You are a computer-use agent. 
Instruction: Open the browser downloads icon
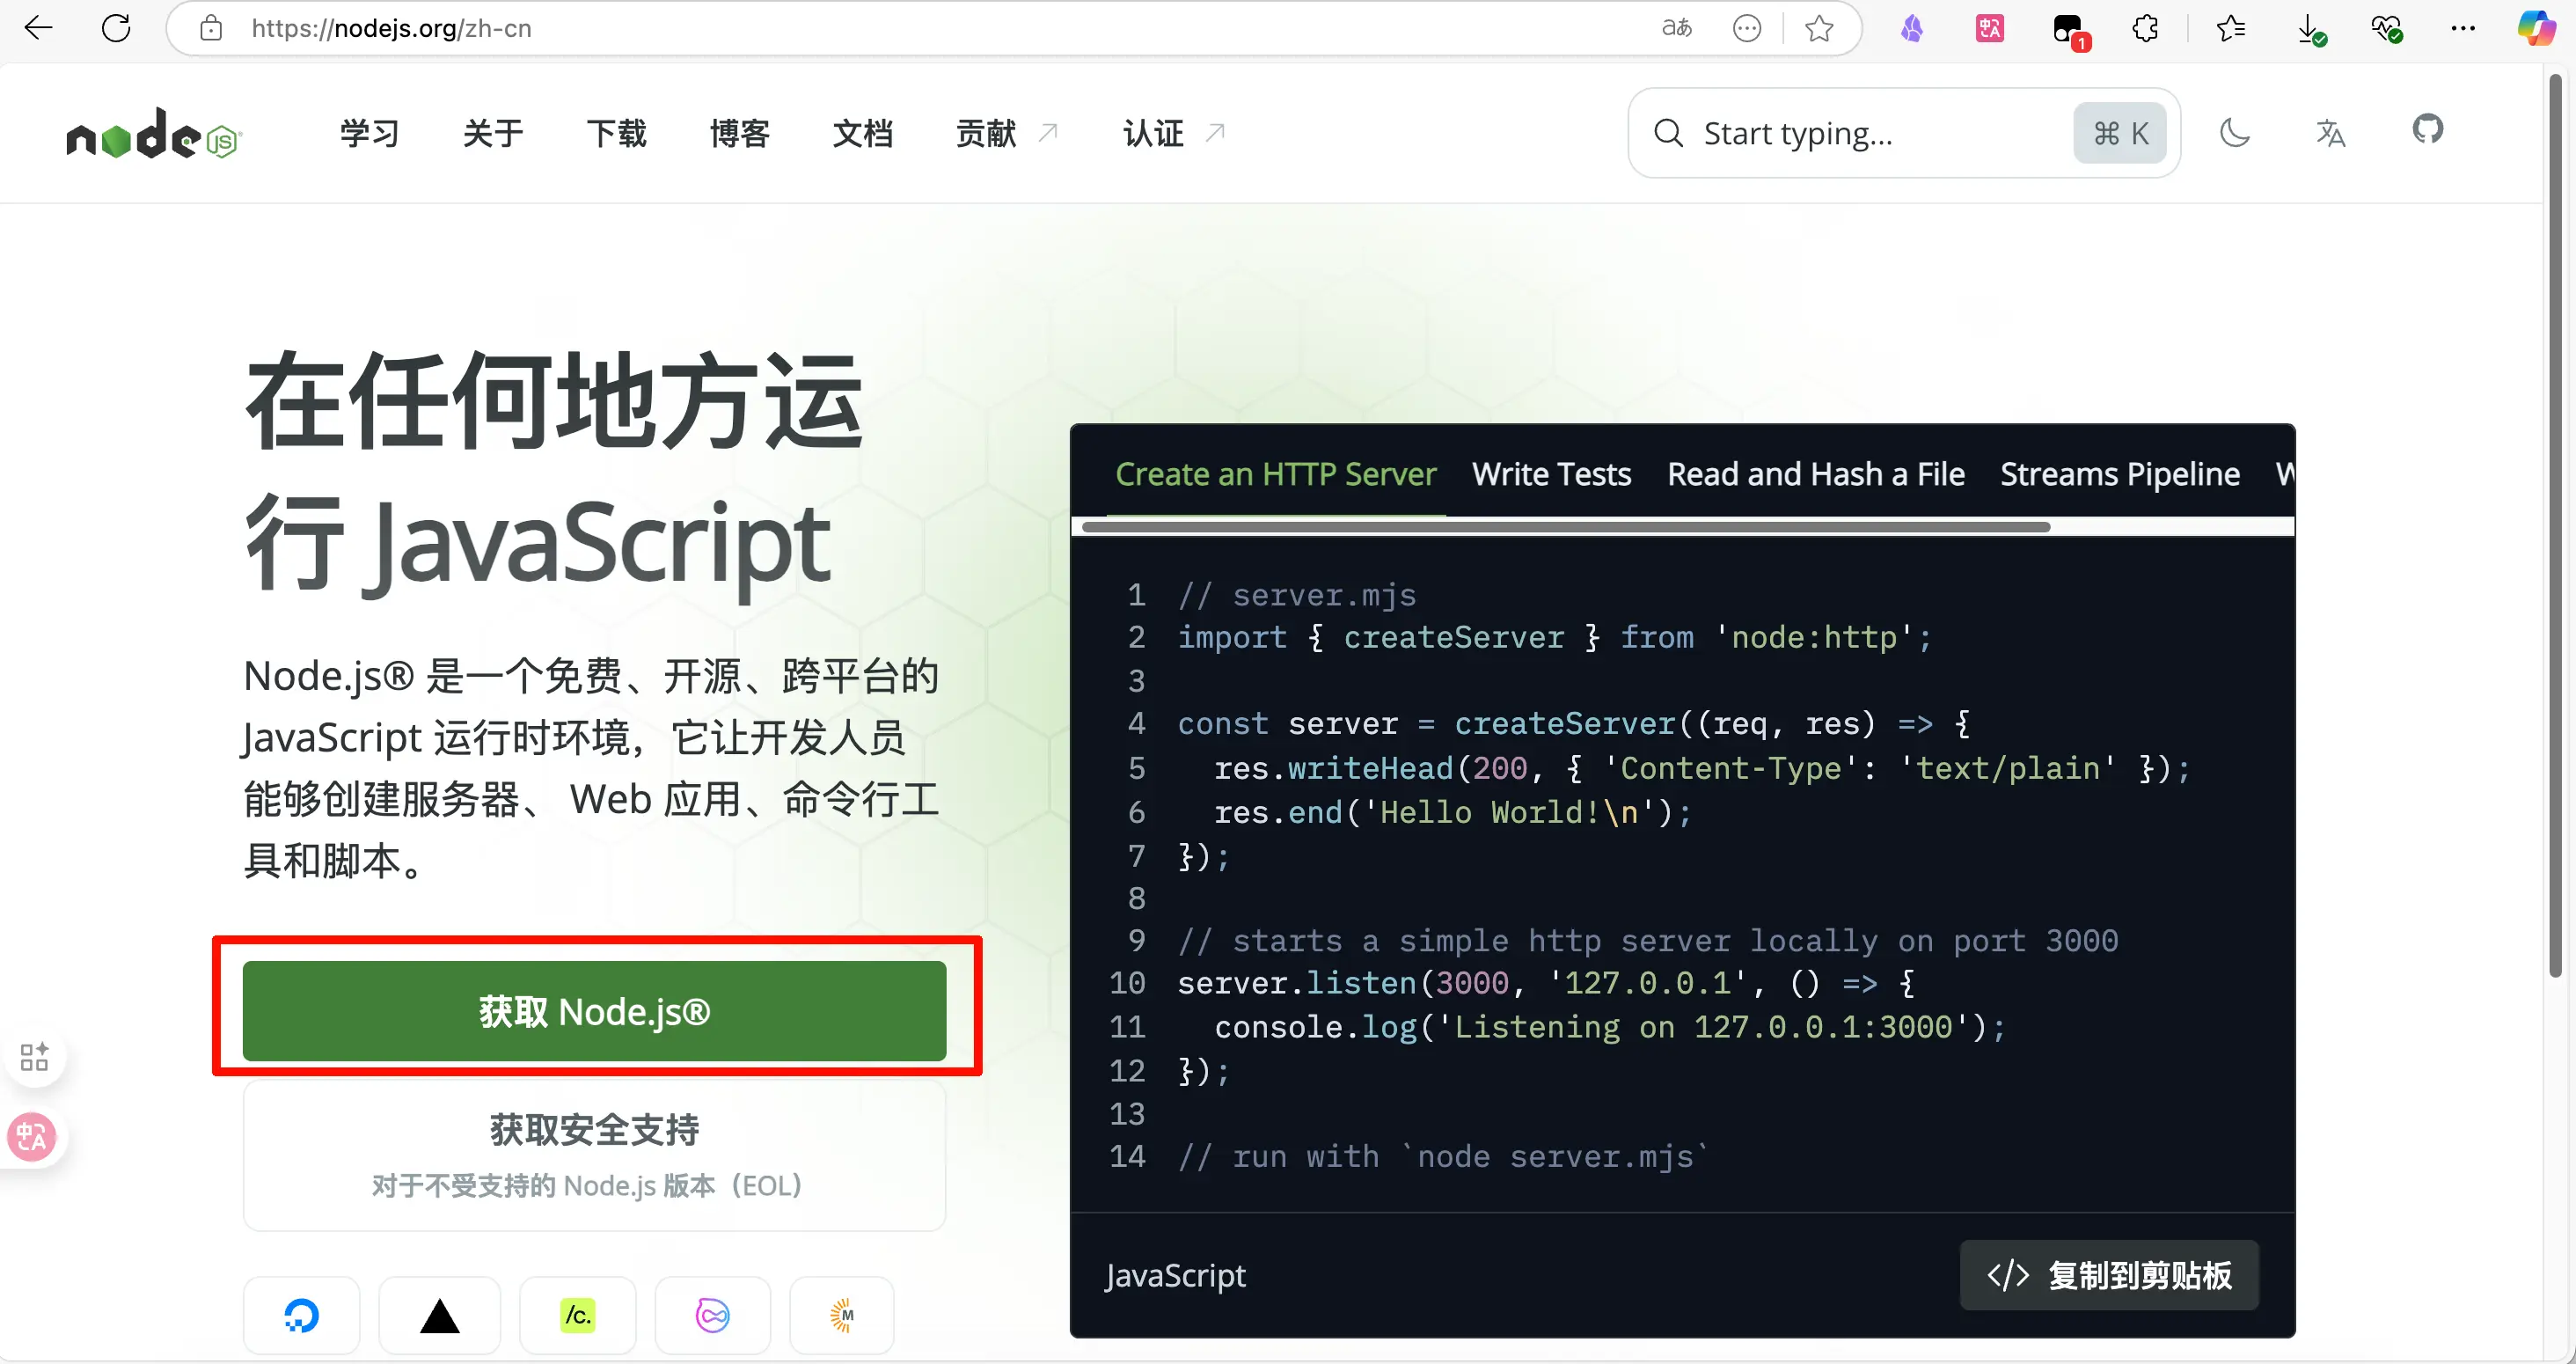tap(2309, 28)
